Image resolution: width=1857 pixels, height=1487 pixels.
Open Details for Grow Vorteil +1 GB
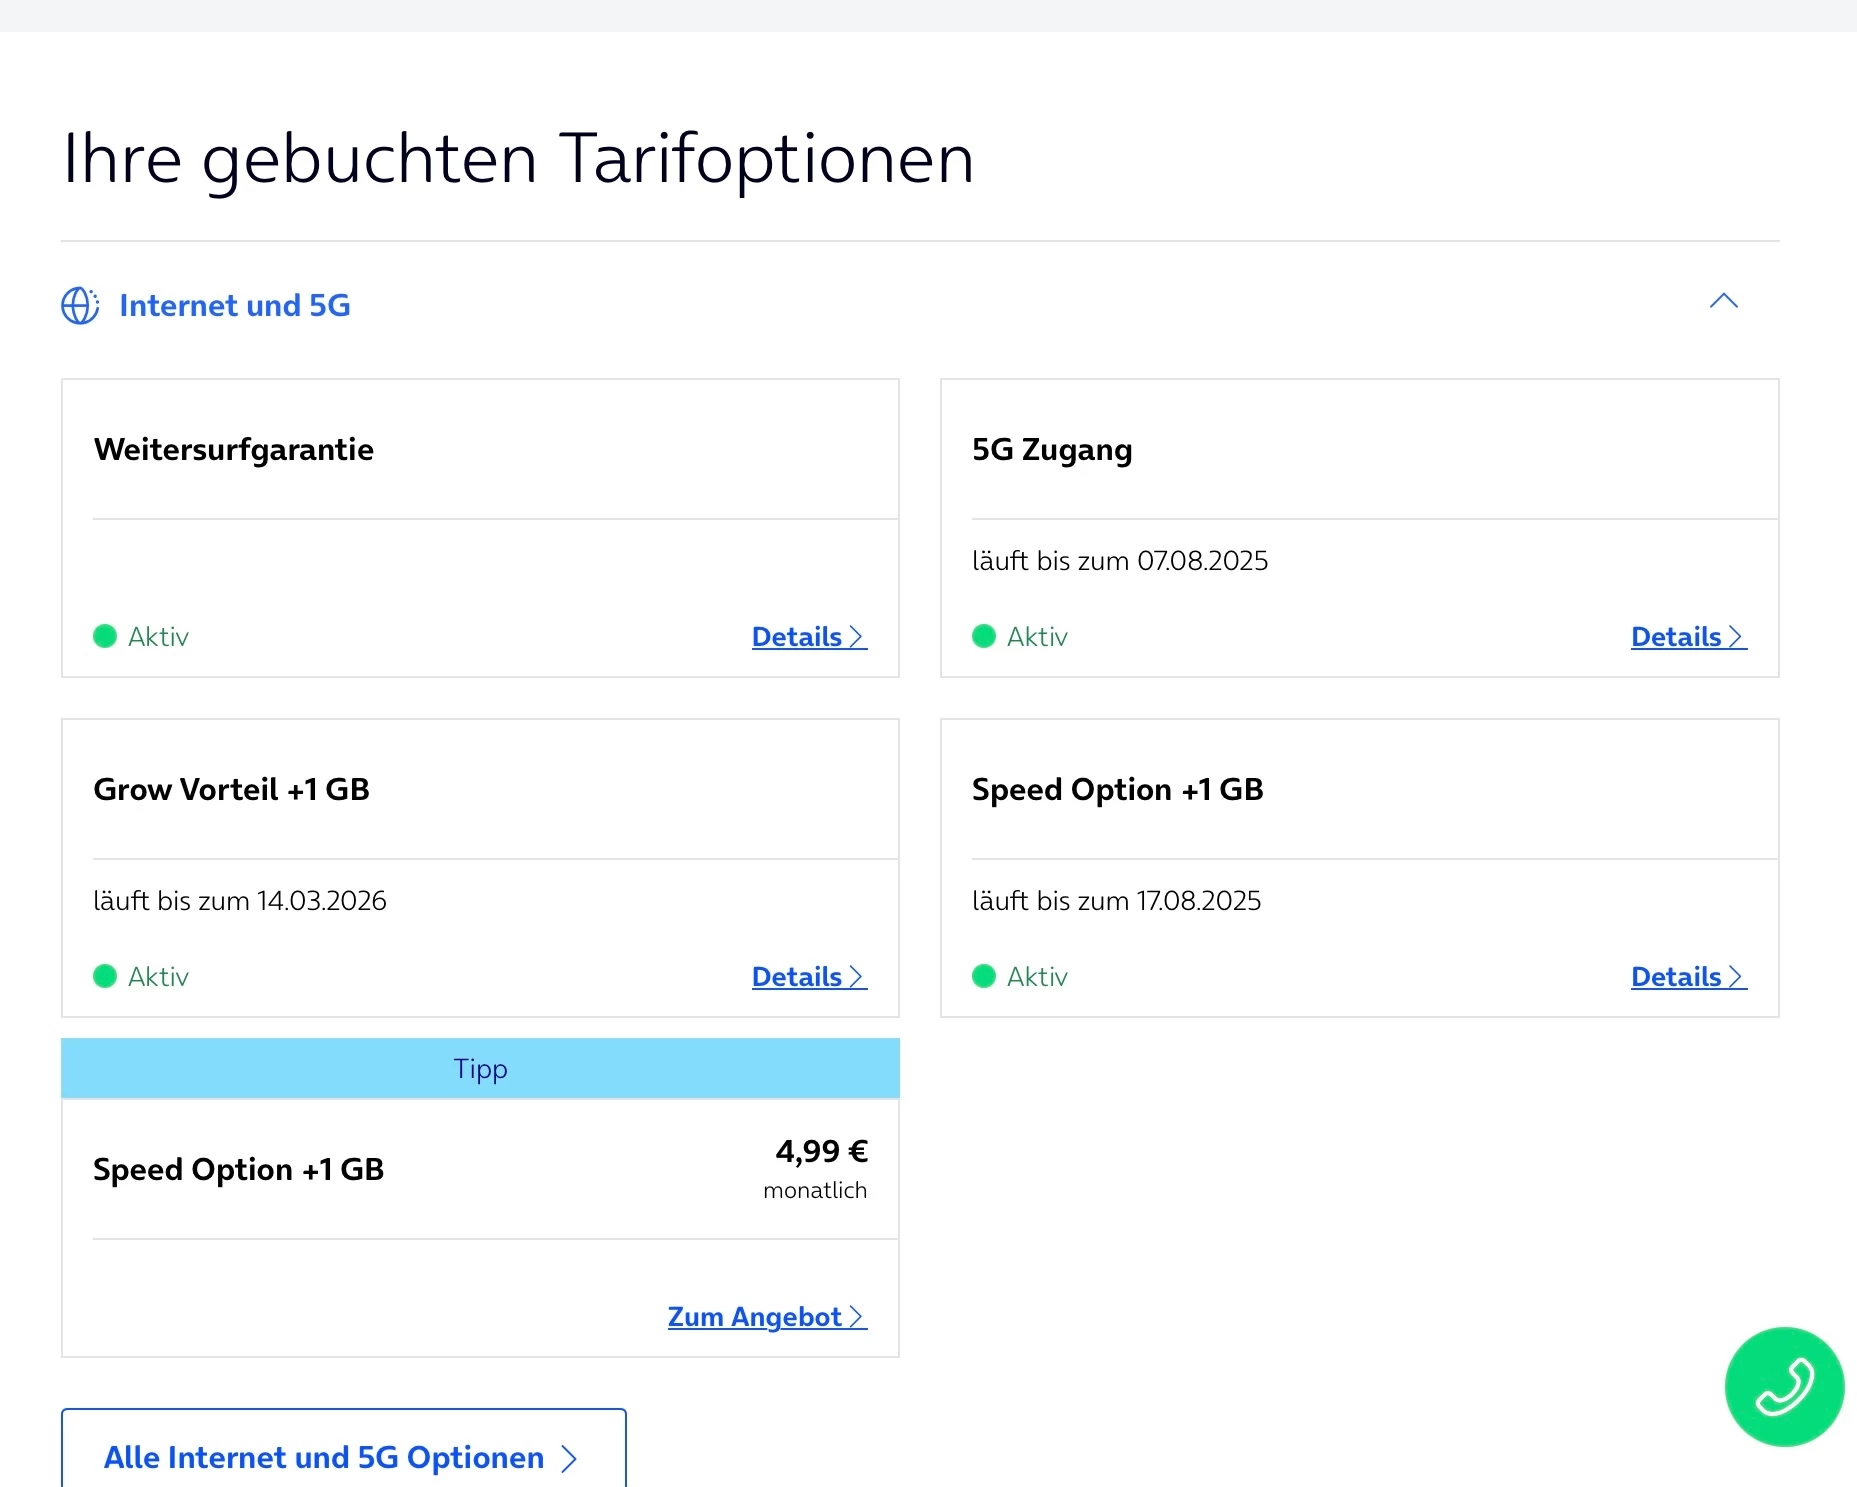click(808, 977)
